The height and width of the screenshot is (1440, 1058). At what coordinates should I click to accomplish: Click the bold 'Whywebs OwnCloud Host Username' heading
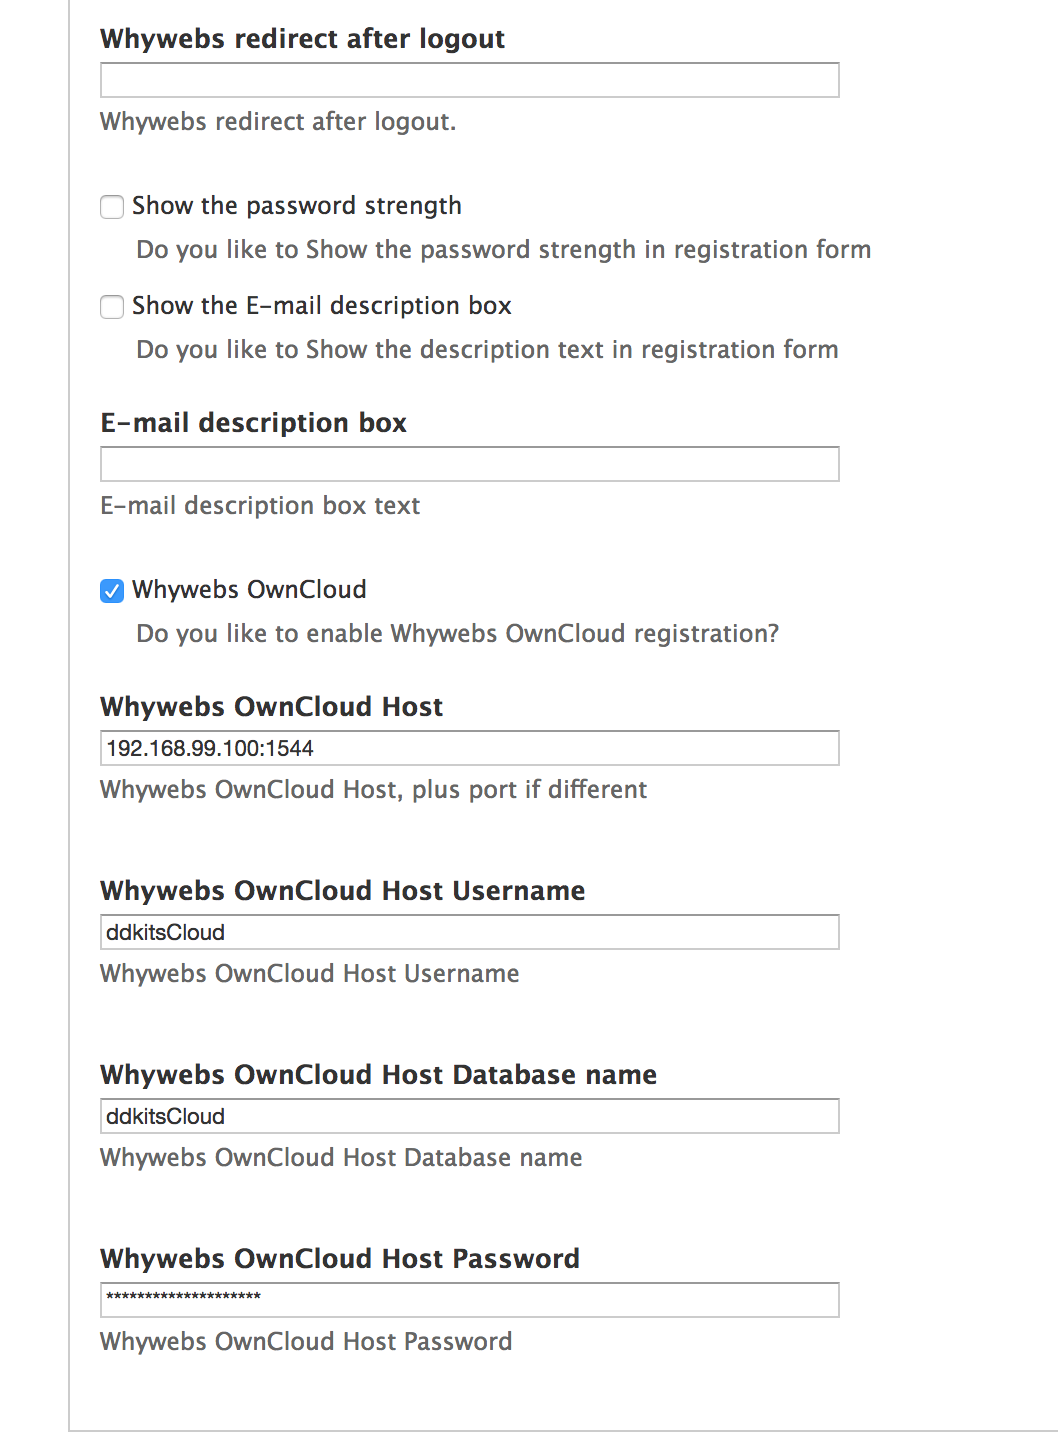(x=343, y=891)
